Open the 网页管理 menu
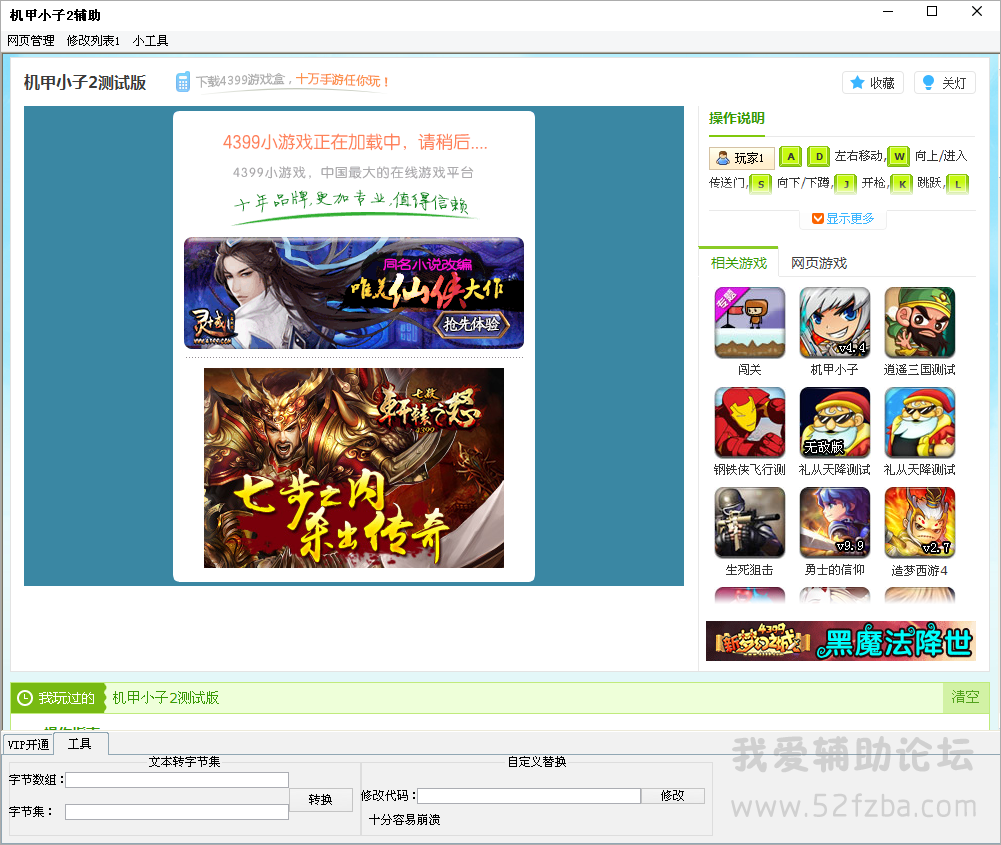Screen dimensions: 1001x845 31,41
